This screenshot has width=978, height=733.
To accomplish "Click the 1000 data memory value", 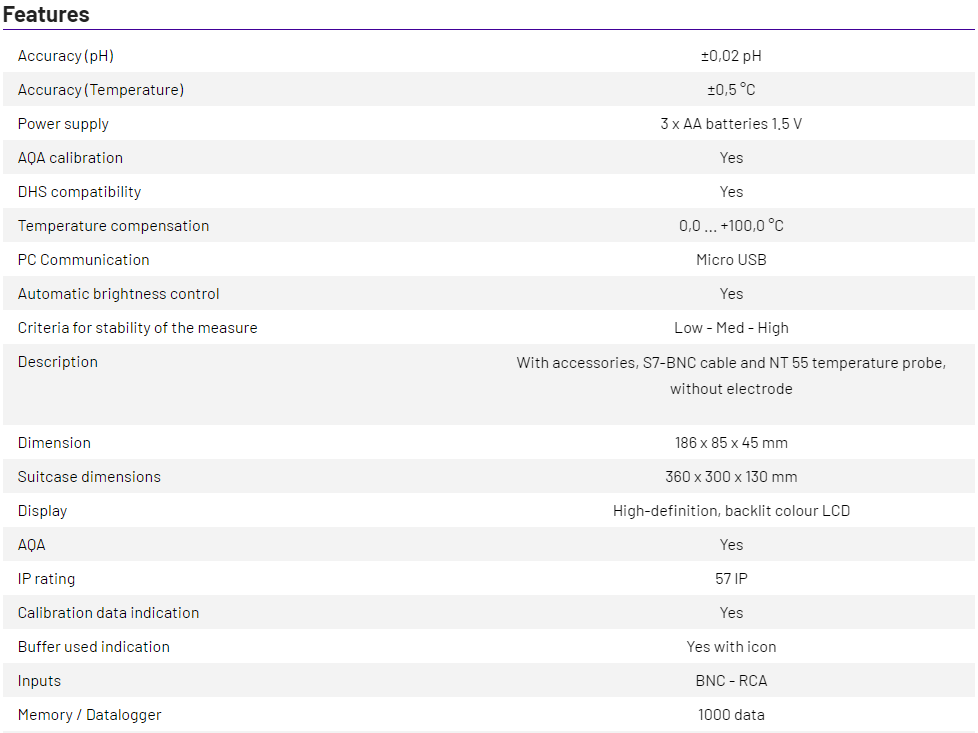I will (x=731, y=715).
